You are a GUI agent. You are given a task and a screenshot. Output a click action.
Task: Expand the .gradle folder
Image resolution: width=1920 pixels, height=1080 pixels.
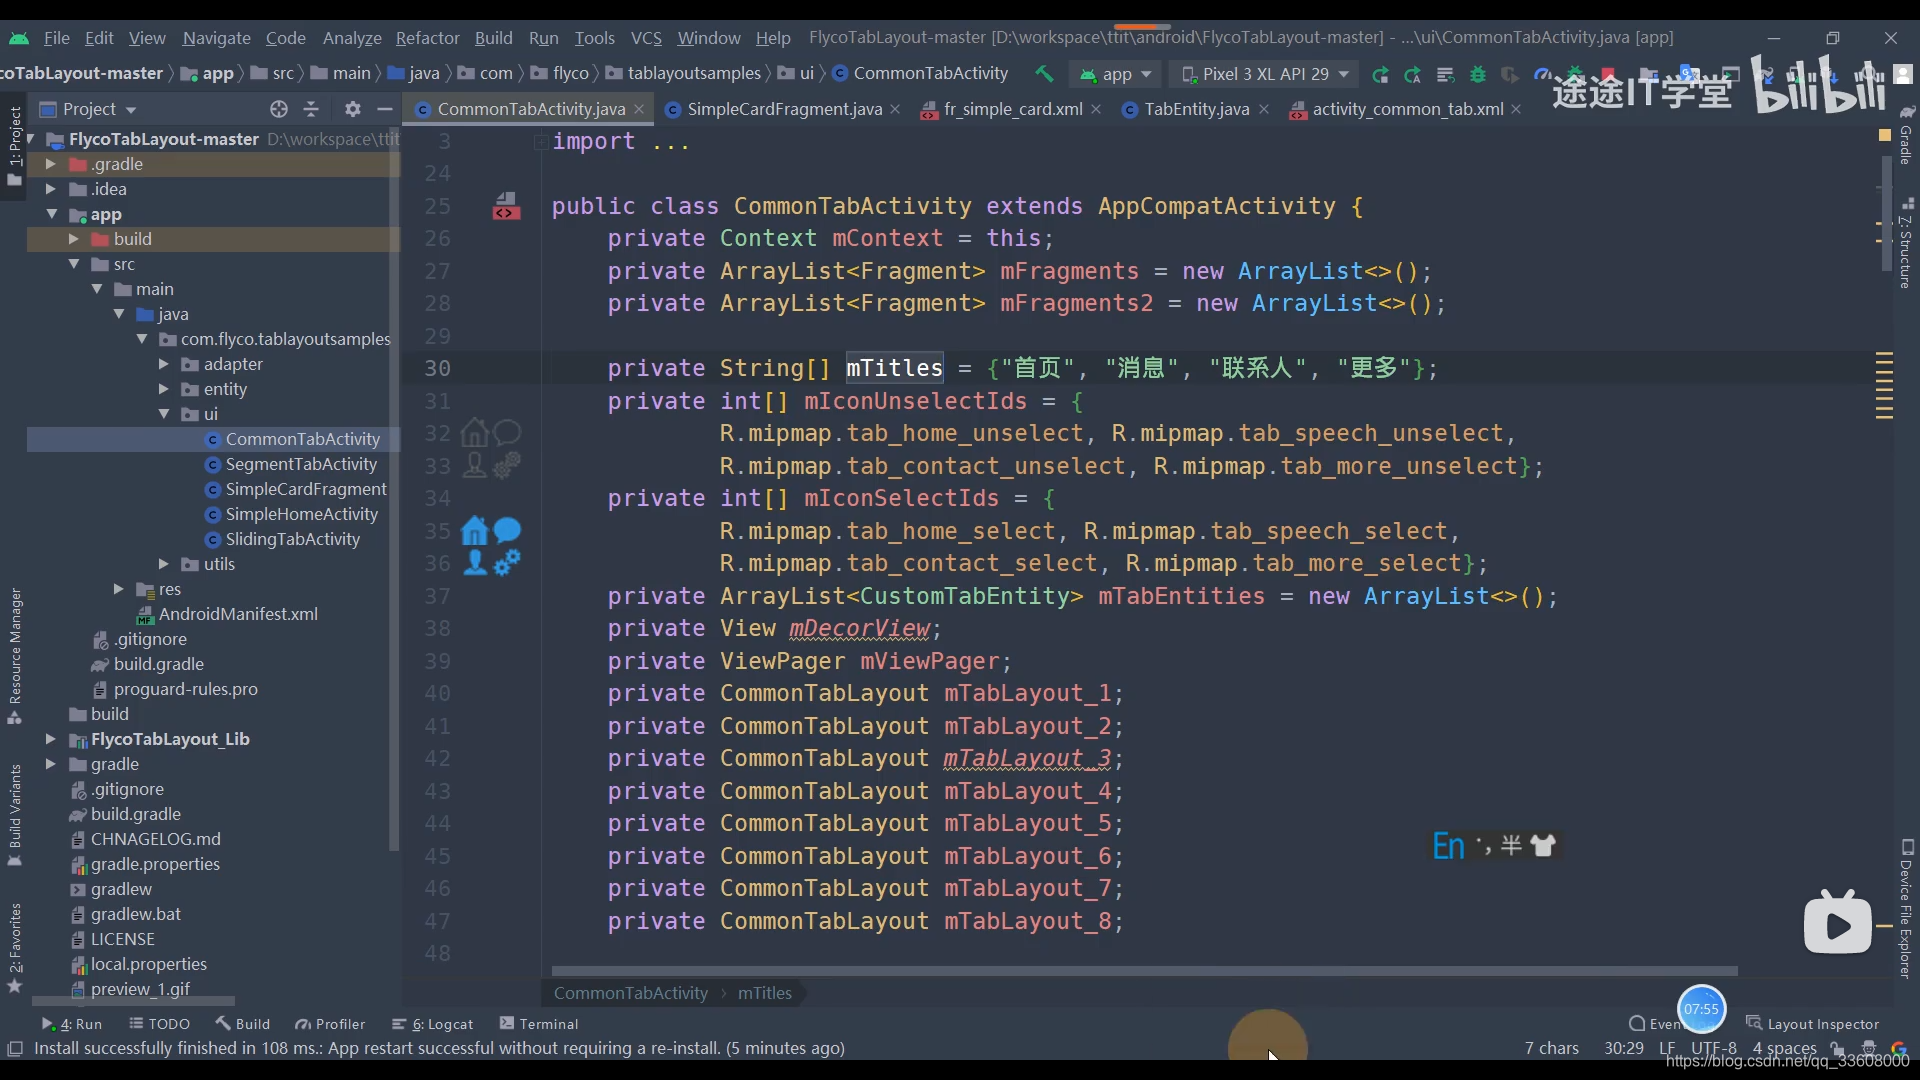(x=50, y=164)
